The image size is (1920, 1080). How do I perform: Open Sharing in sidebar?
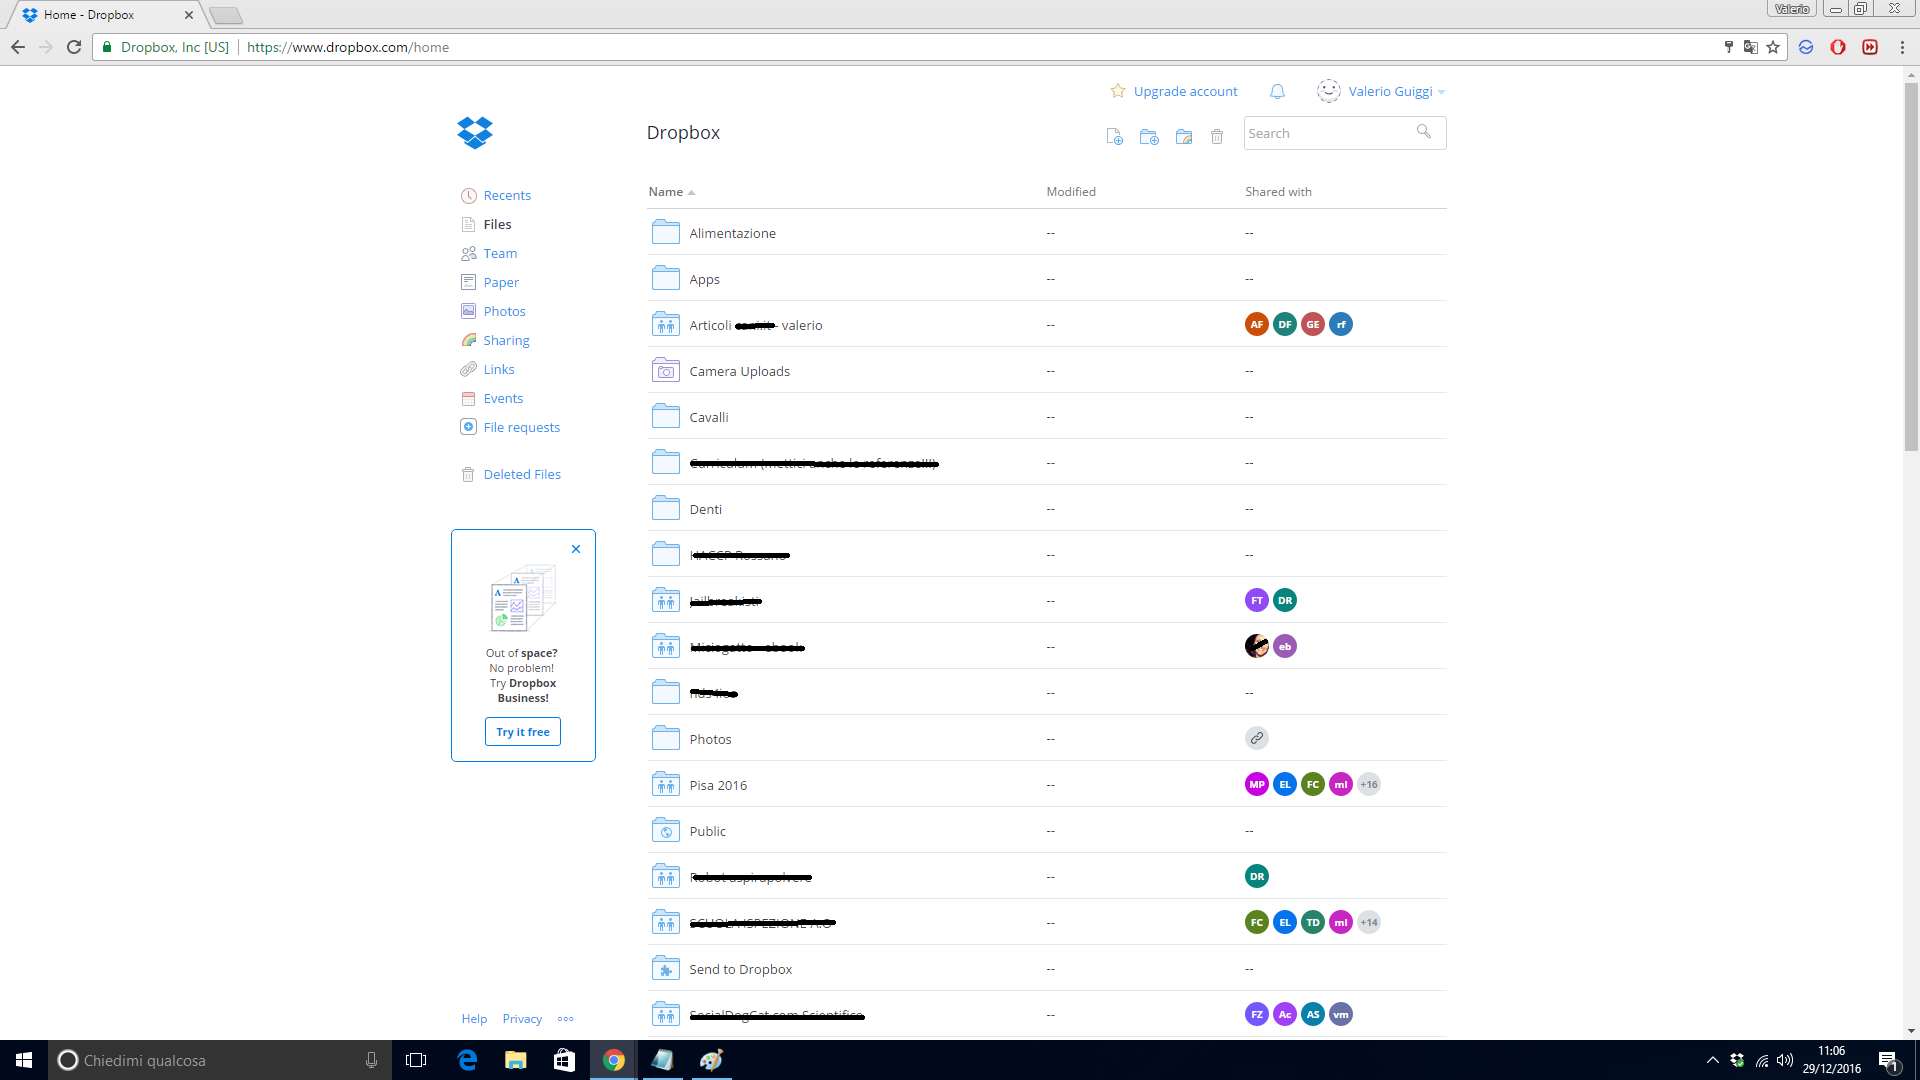[x=506, y=340]
